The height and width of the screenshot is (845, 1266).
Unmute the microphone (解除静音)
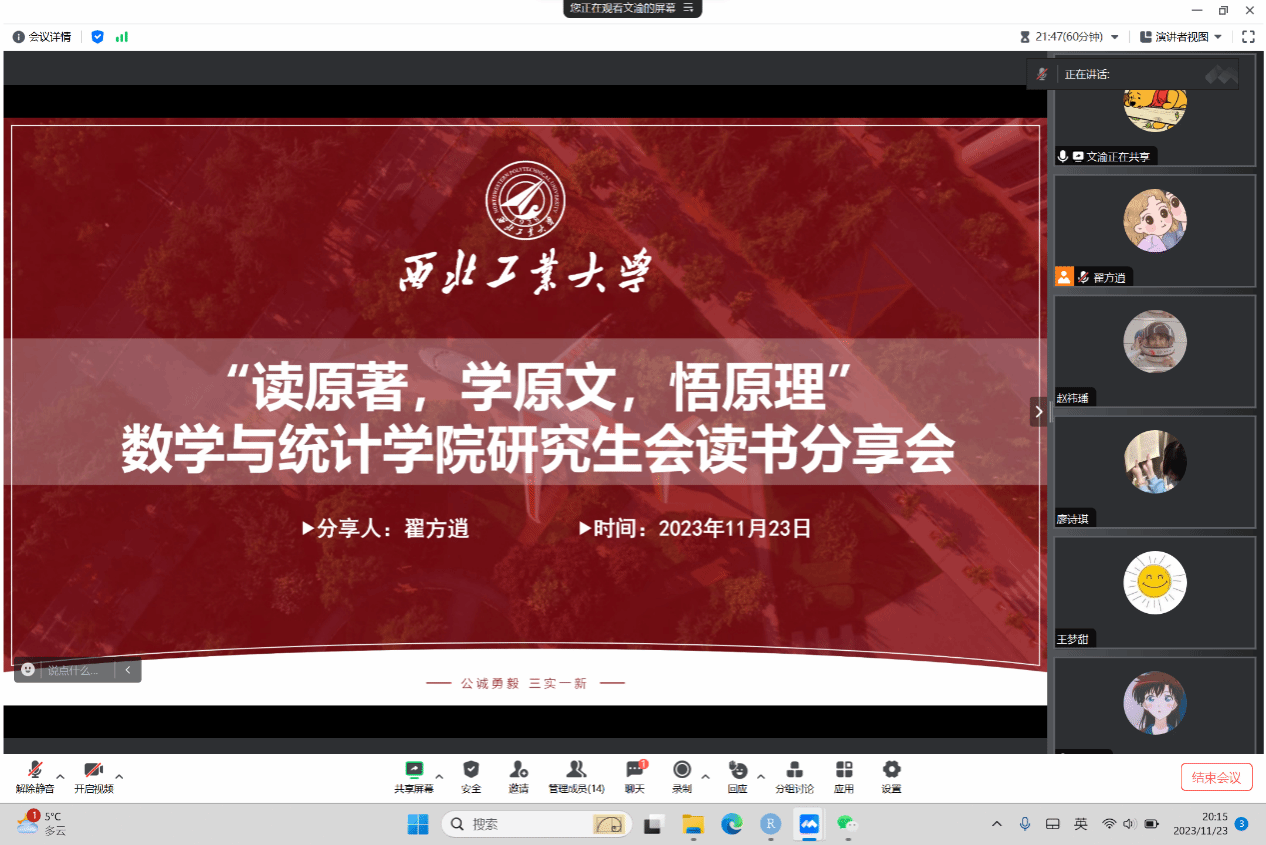coord(35,771)
